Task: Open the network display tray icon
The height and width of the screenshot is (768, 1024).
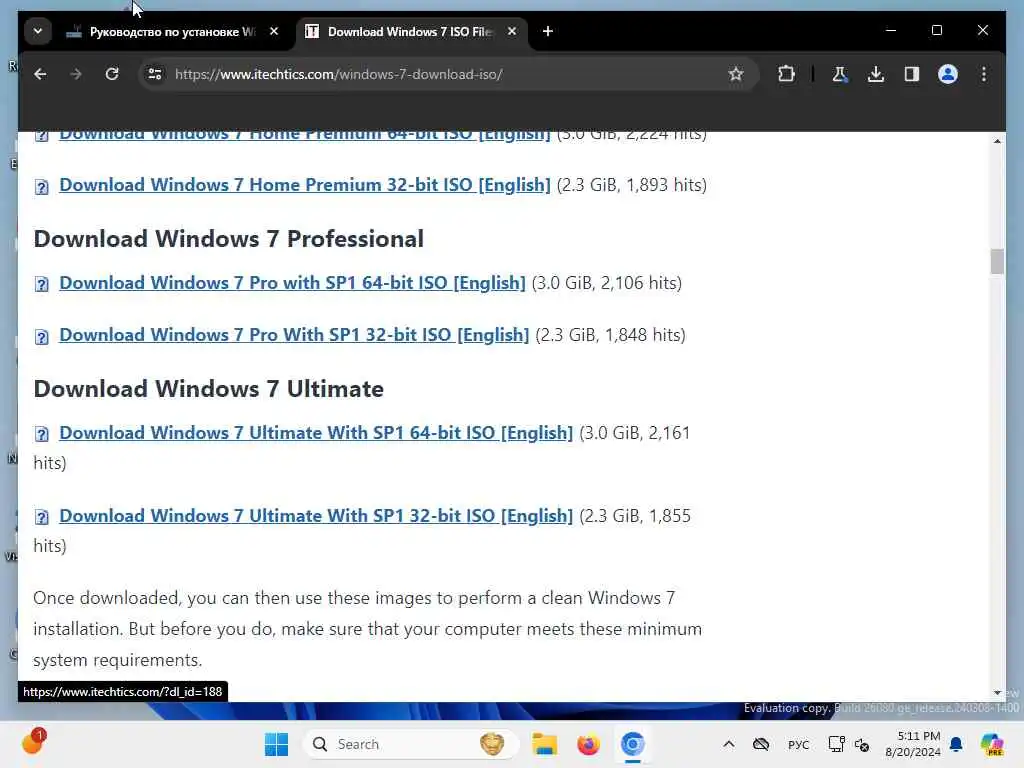Action: point(837,744)
